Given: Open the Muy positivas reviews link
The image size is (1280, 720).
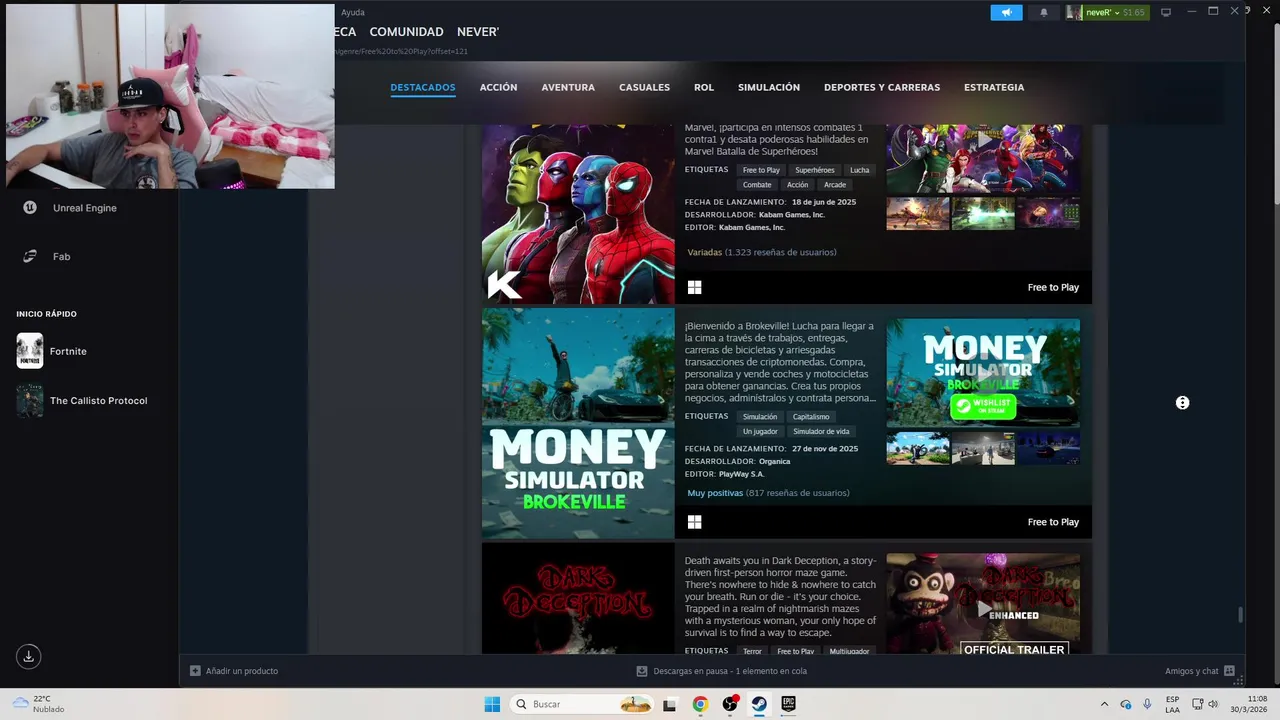Looking at the screenshot, I should click(x=768, y=493).
